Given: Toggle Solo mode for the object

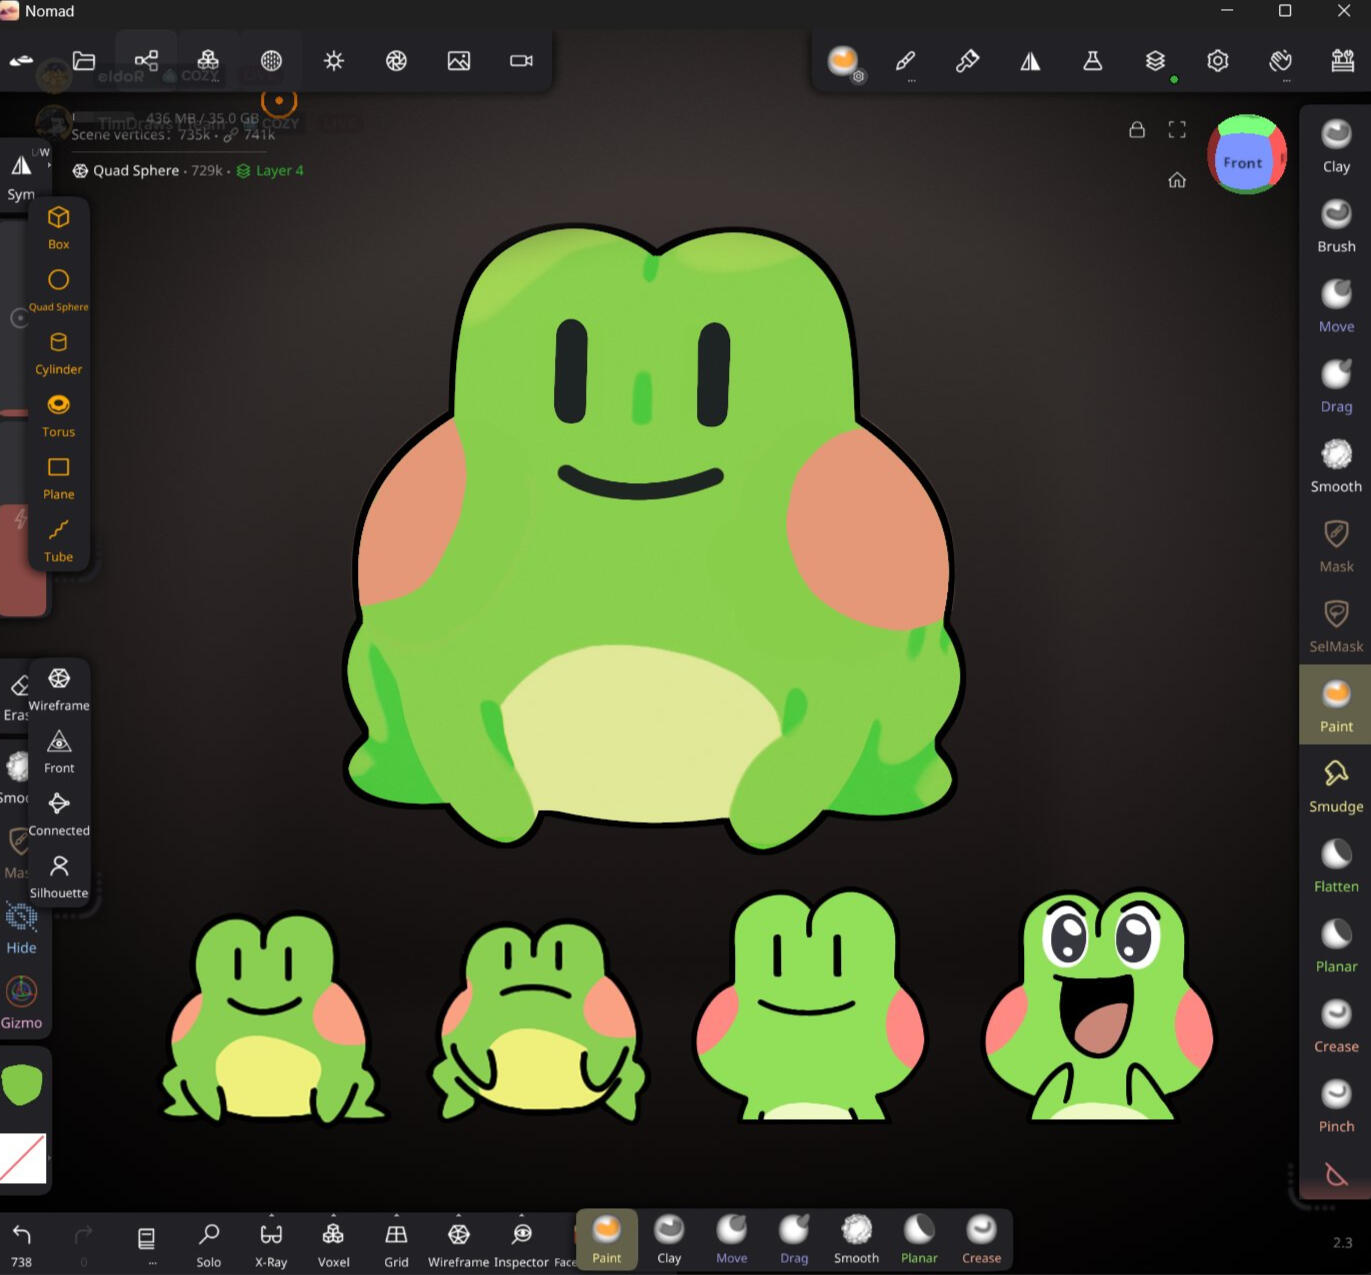Looking at the screenshot, I should coord(209,1243).
